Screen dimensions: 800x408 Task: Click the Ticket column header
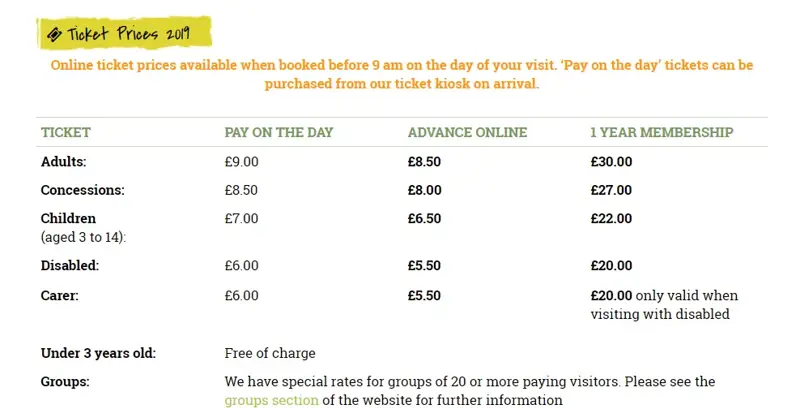[66, 132]
